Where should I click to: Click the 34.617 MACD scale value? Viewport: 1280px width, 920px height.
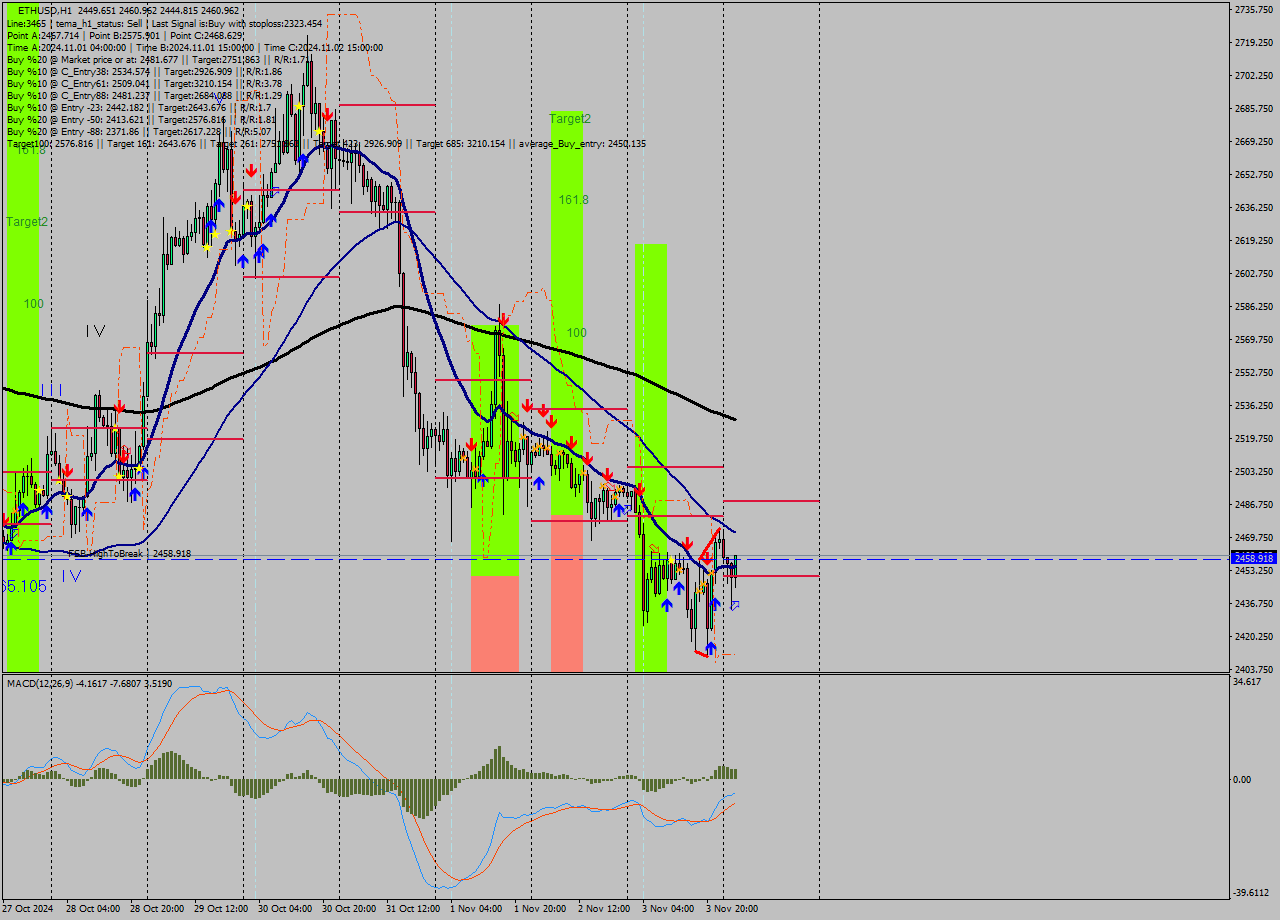click(x=1247, y=681)
